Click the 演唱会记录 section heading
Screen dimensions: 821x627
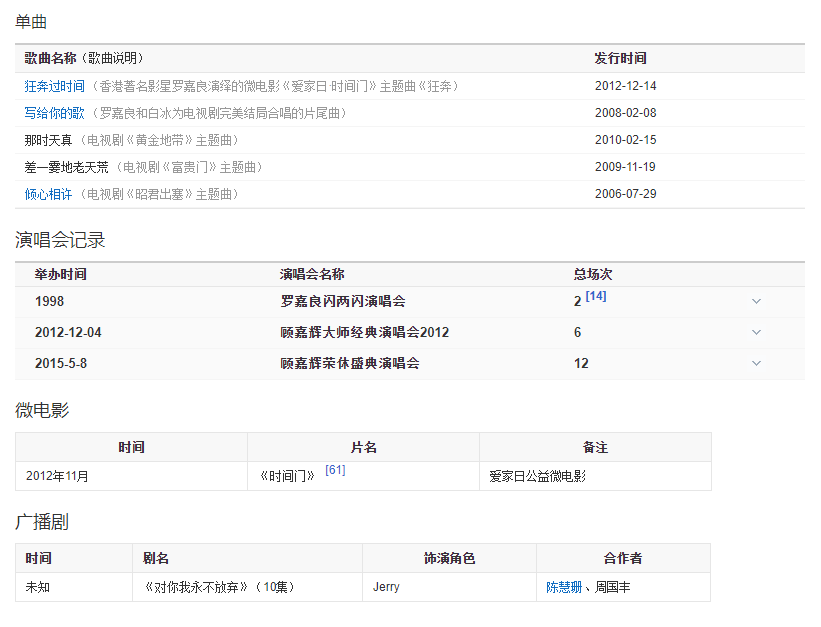(60, 240)
